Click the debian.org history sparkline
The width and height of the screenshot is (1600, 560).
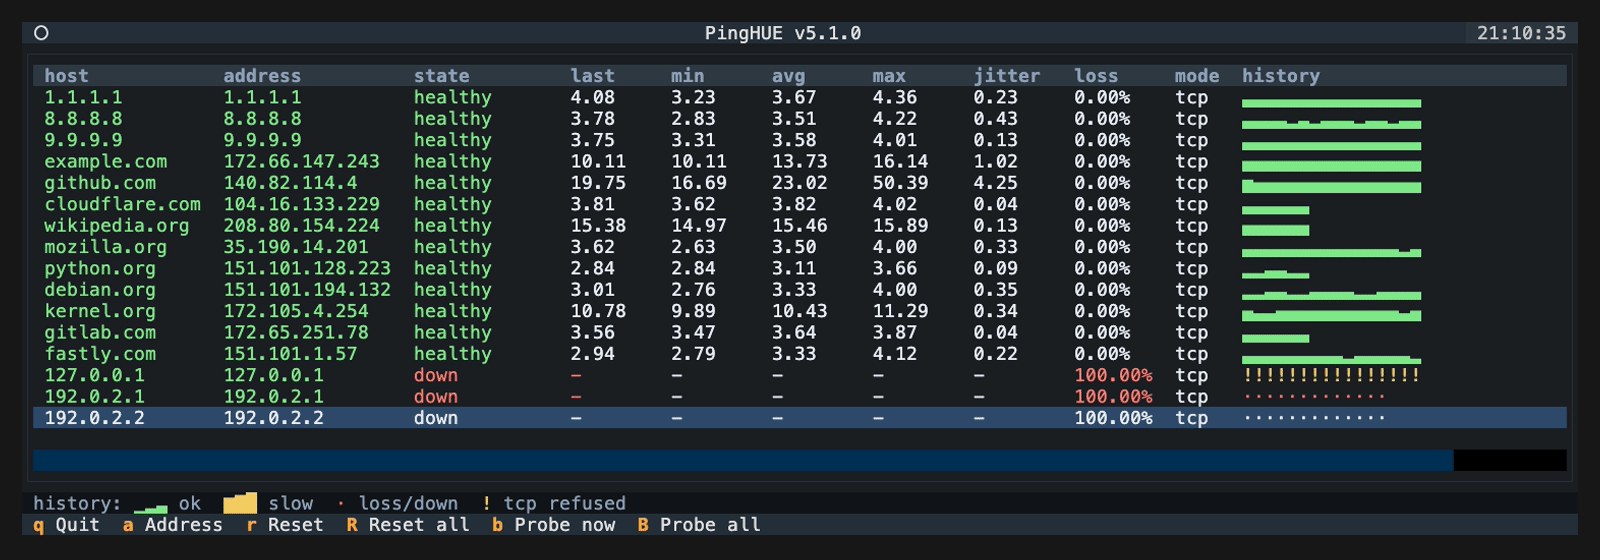pyautogui.click(x=1331, y=295)
